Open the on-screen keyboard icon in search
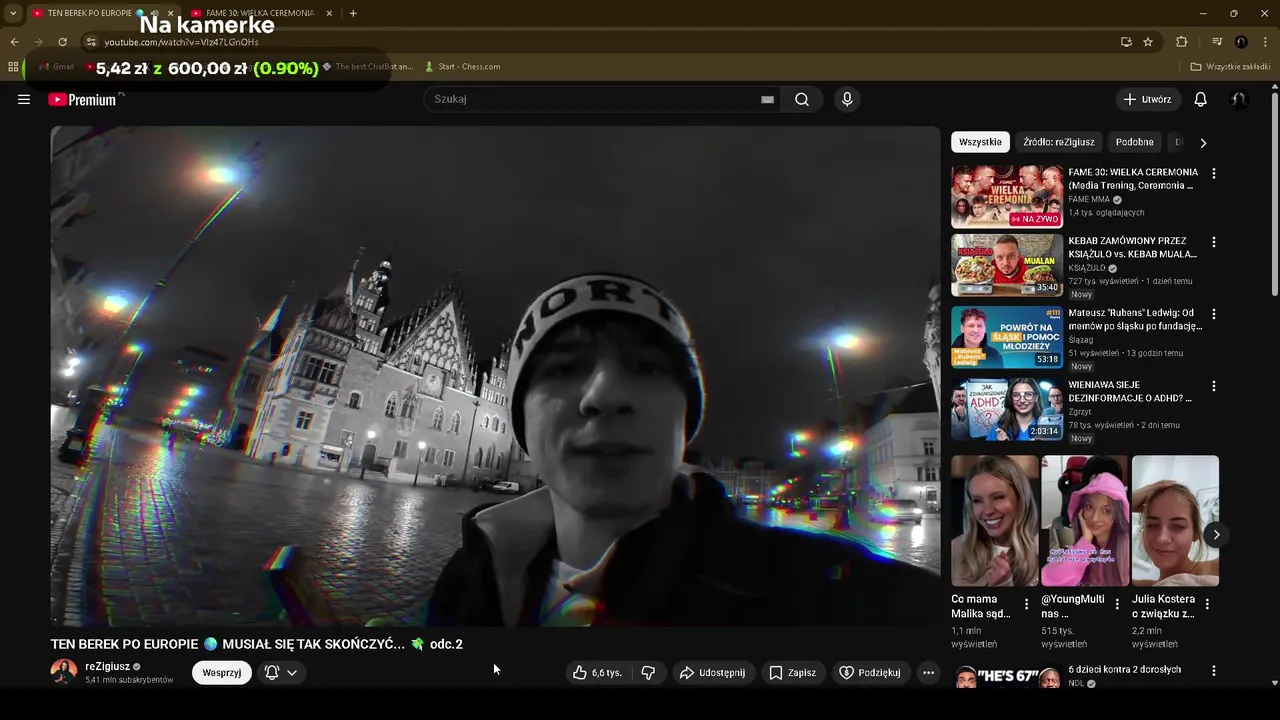Screen dimensions: 1280x720 (x=767, y=99)
